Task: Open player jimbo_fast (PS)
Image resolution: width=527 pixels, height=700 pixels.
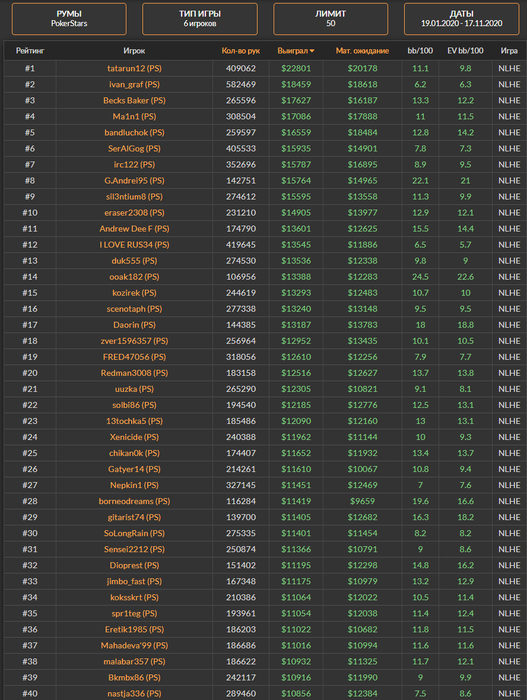Action: 134,582
